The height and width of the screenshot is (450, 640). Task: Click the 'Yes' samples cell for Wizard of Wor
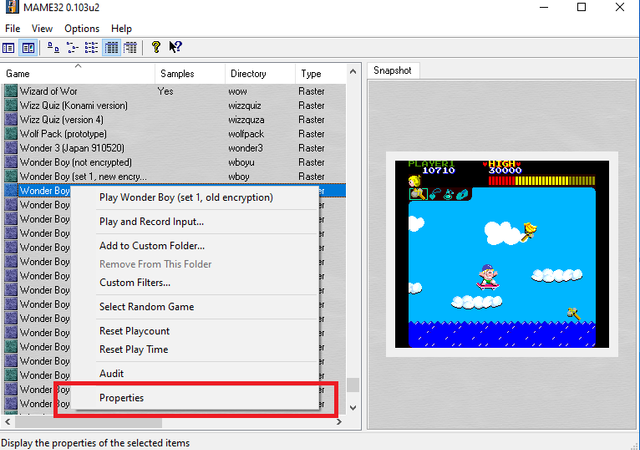(165, 91)
